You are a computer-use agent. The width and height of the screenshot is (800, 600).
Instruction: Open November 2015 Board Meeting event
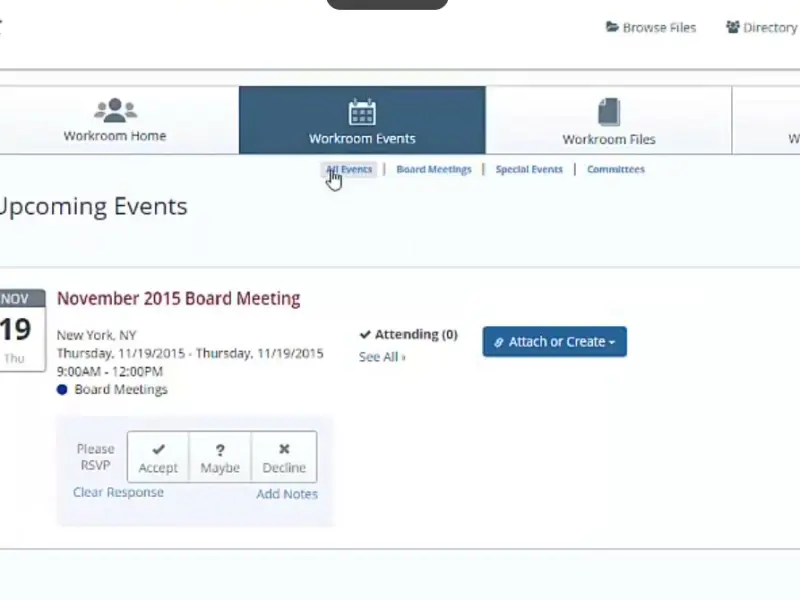click(178, 299)
